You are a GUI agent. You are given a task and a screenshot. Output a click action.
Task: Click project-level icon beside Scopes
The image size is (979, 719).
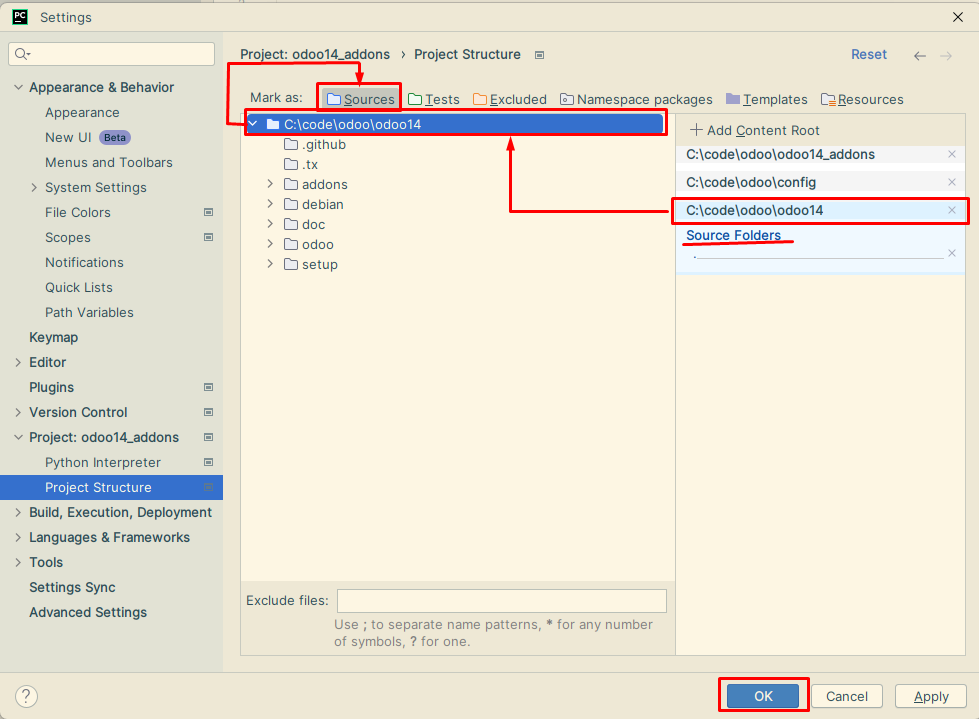click(209, 237)
